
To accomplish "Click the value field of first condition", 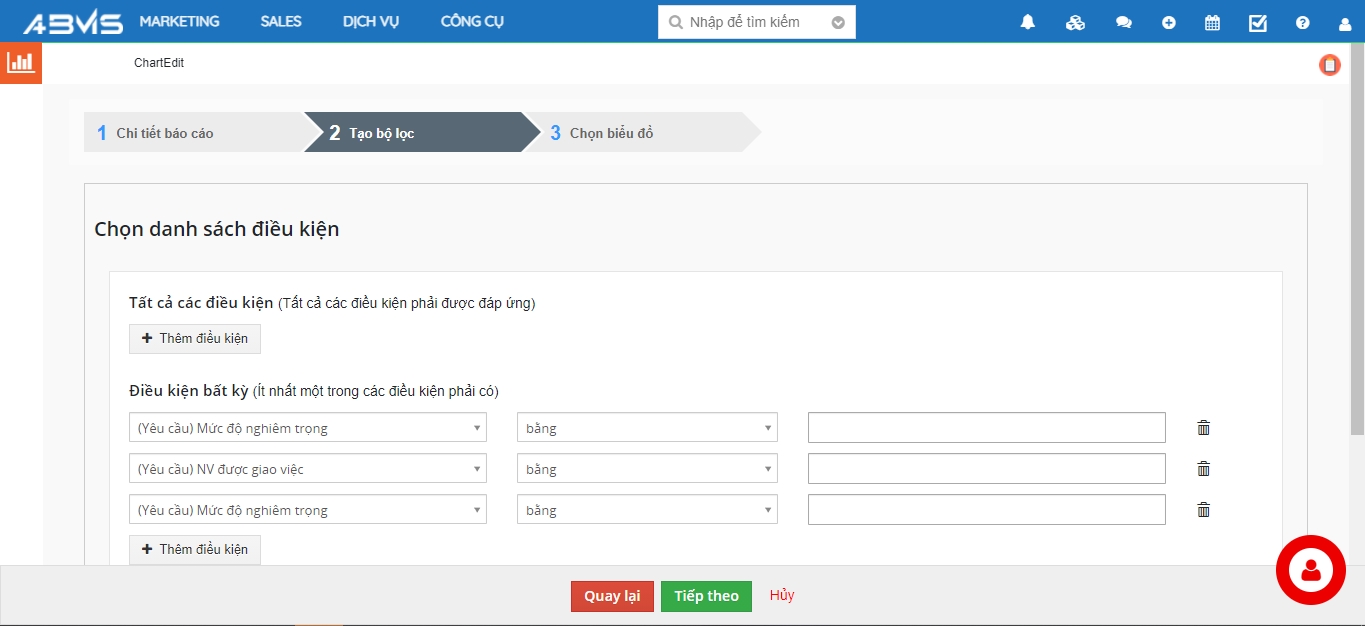I will pos(986,428).
